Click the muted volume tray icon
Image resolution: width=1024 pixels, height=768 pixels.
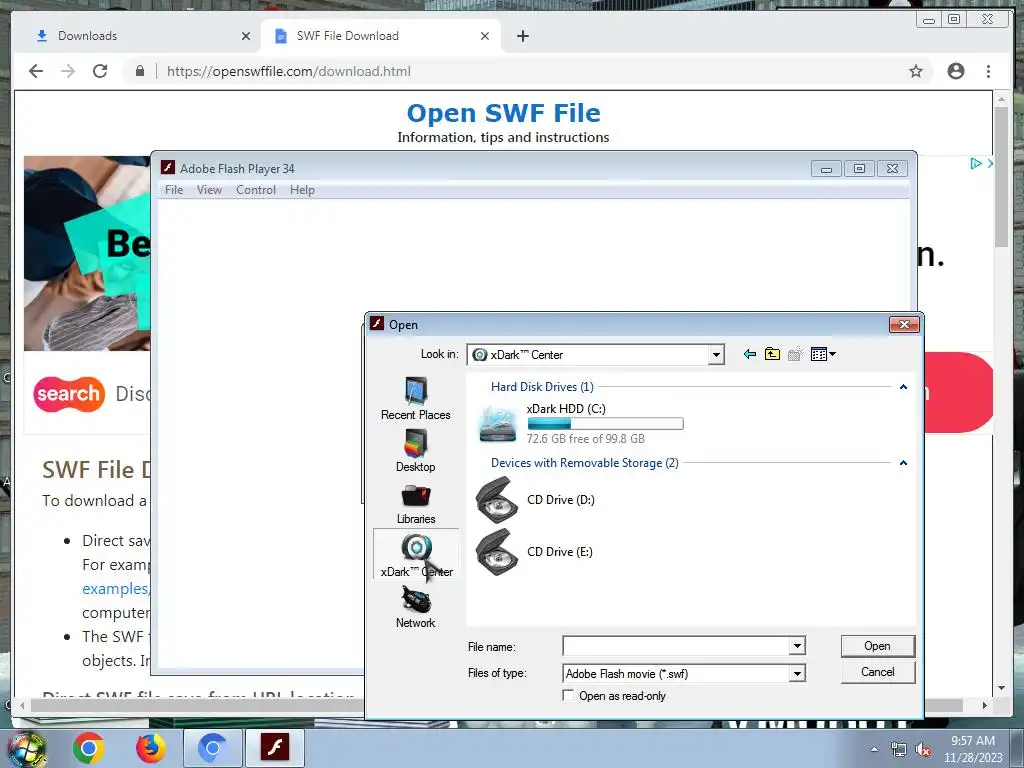923,750
